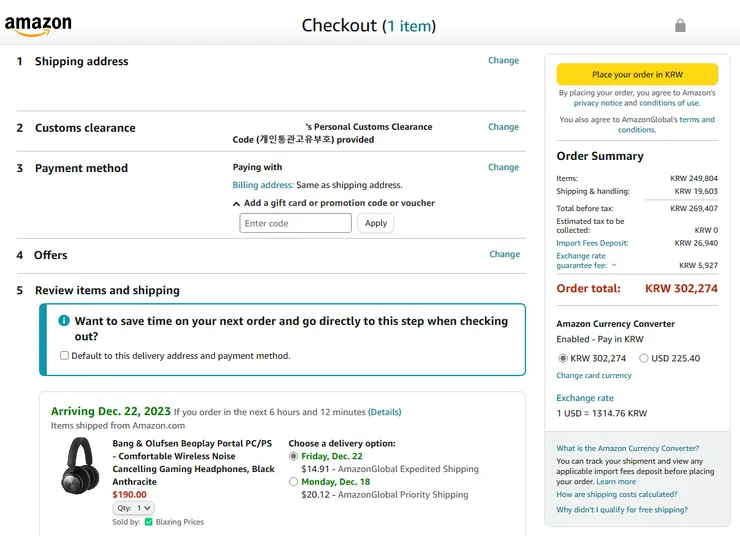Open What is the Amazon Currency Converter link

[x=627, y=448]
